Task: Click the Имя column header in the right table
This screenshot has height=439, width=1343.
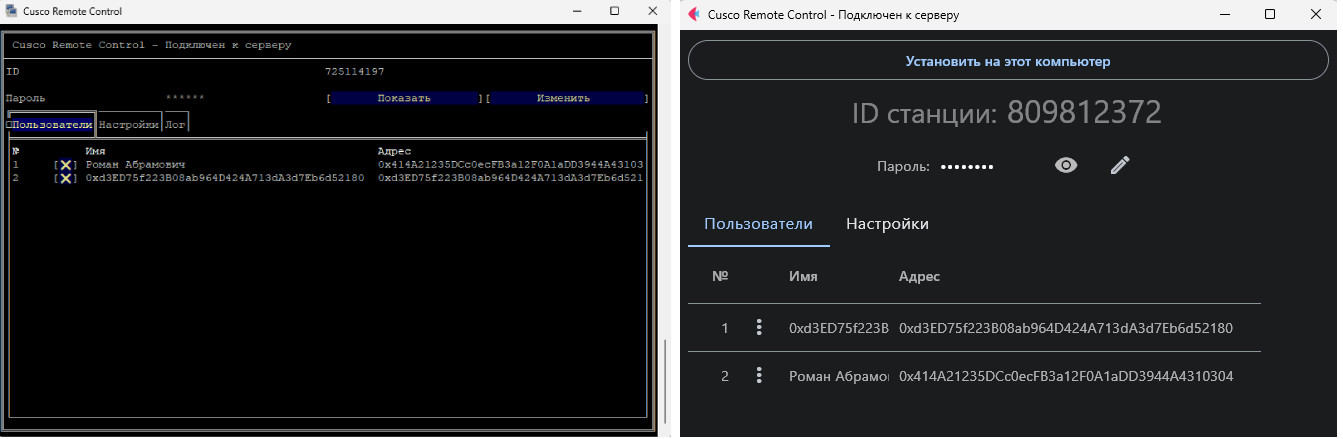Action: click(803, 277)
